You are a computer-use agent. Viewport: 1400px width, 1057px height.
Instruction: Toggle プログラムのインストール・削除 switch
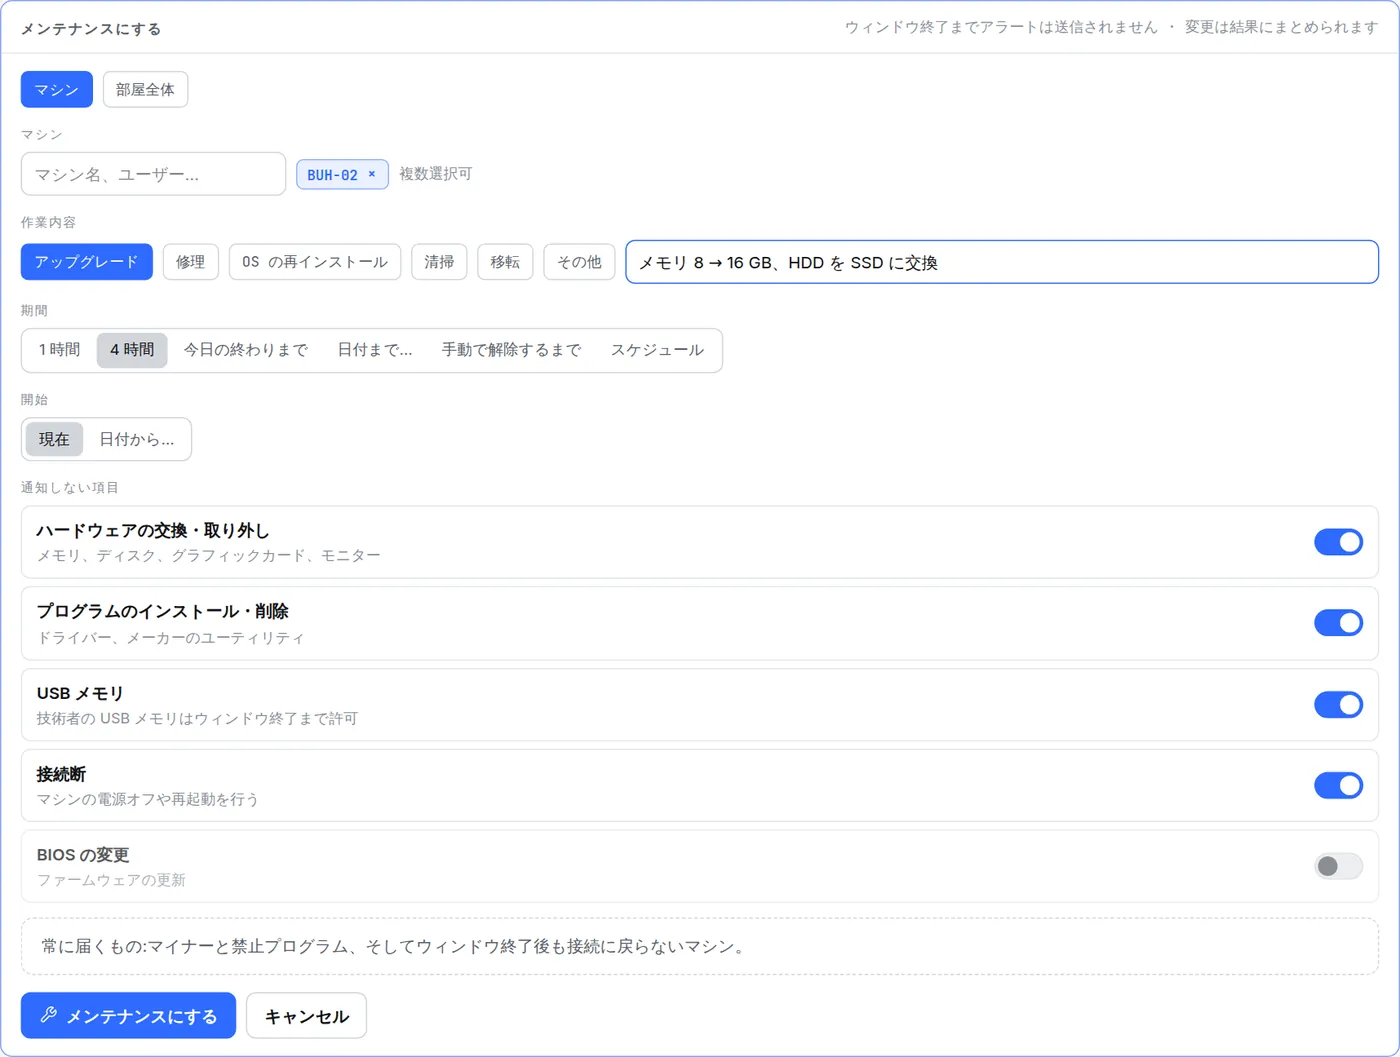coord(1338,623)
